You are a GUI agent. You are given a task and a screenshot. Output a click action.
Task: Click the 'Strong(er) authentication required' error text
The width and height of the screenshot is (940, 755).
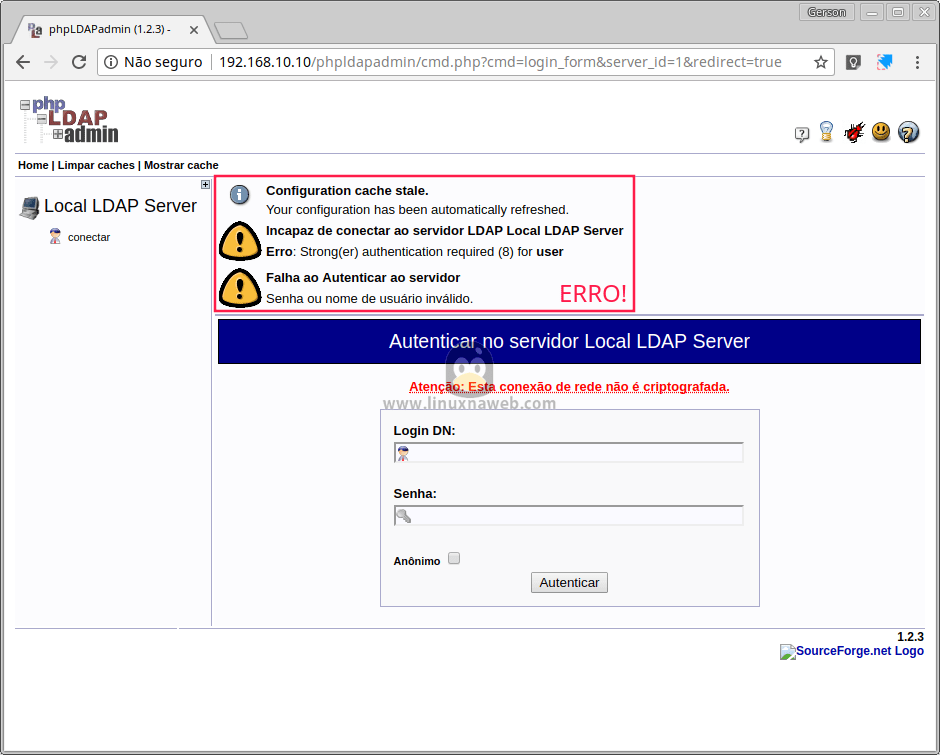coord(414,252)
